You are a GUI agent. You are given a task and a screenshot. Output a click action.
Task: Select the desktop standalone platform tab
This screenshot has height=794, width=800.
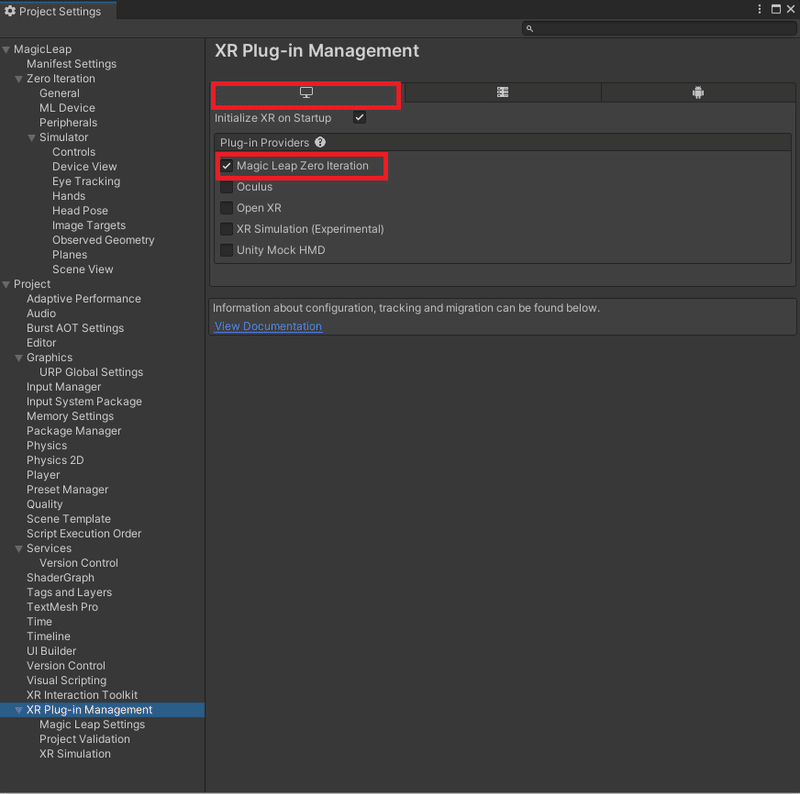point(307,93)
